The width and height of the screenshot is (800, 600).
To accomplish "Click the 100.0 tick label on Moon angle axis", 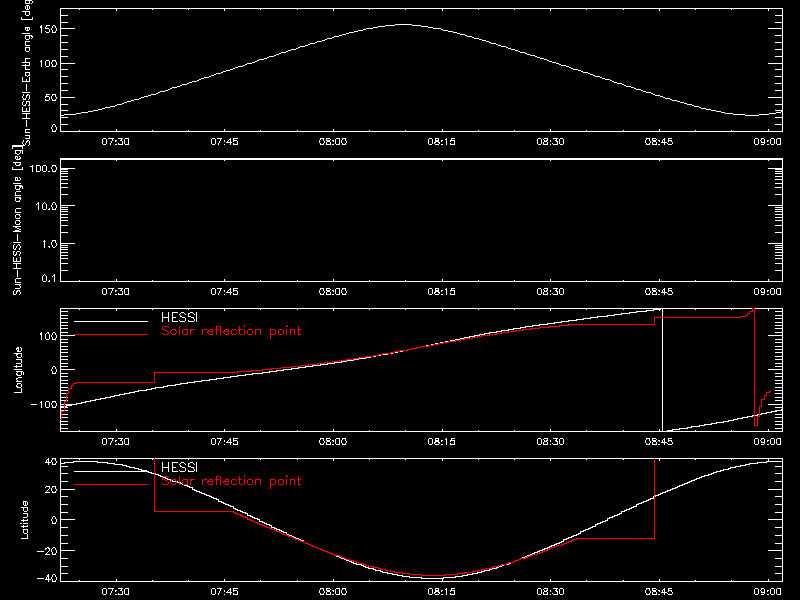I will [43, 168].
